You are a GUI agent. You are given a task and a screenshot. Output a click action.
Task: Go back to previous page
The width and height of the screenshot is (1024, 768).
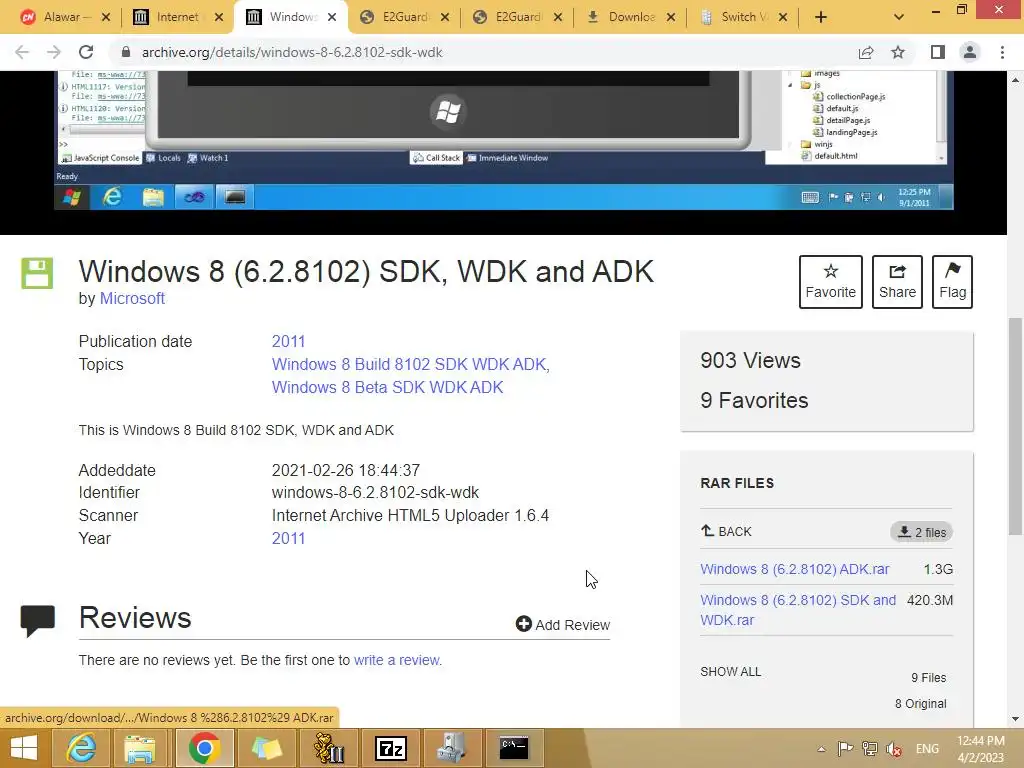pos(22,52)
